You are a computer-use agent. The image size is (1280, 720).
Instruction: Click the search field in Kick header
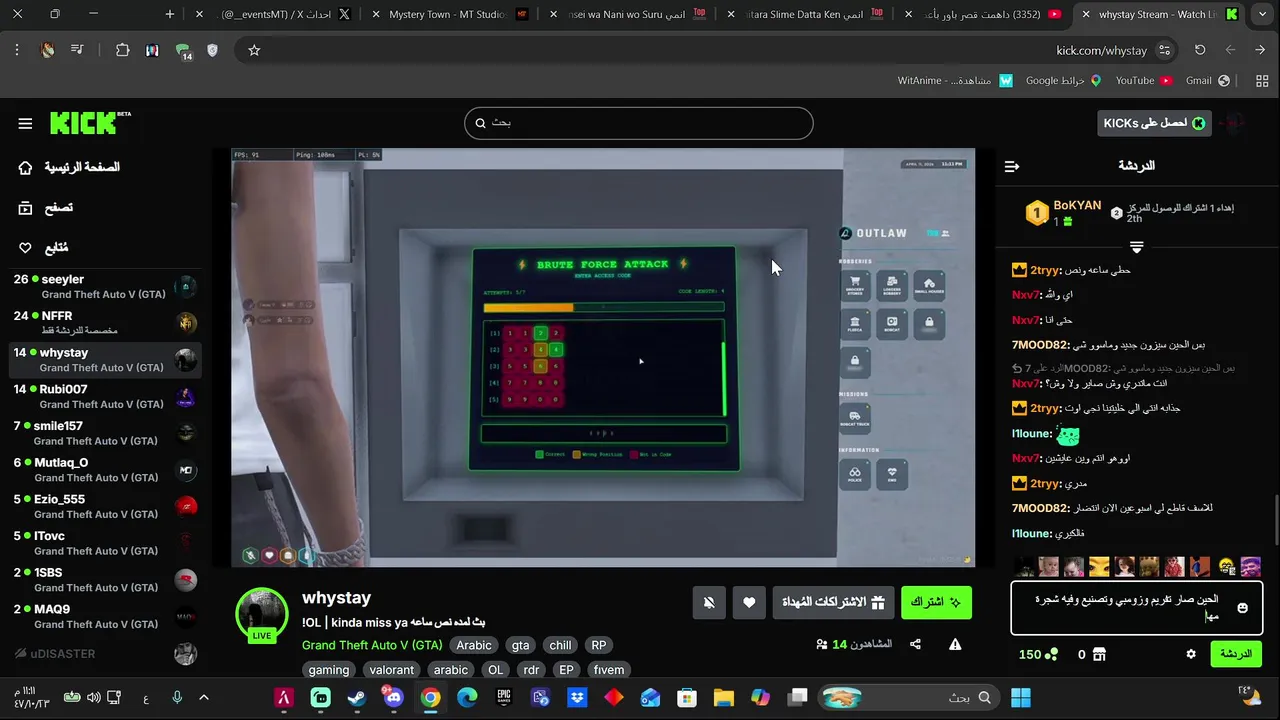(x=638, y=123)
